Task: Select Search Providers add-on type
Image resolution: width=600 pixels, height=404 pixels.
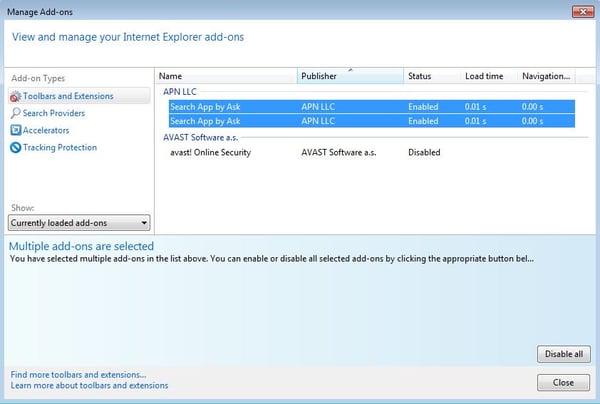Action: [54, 113]
